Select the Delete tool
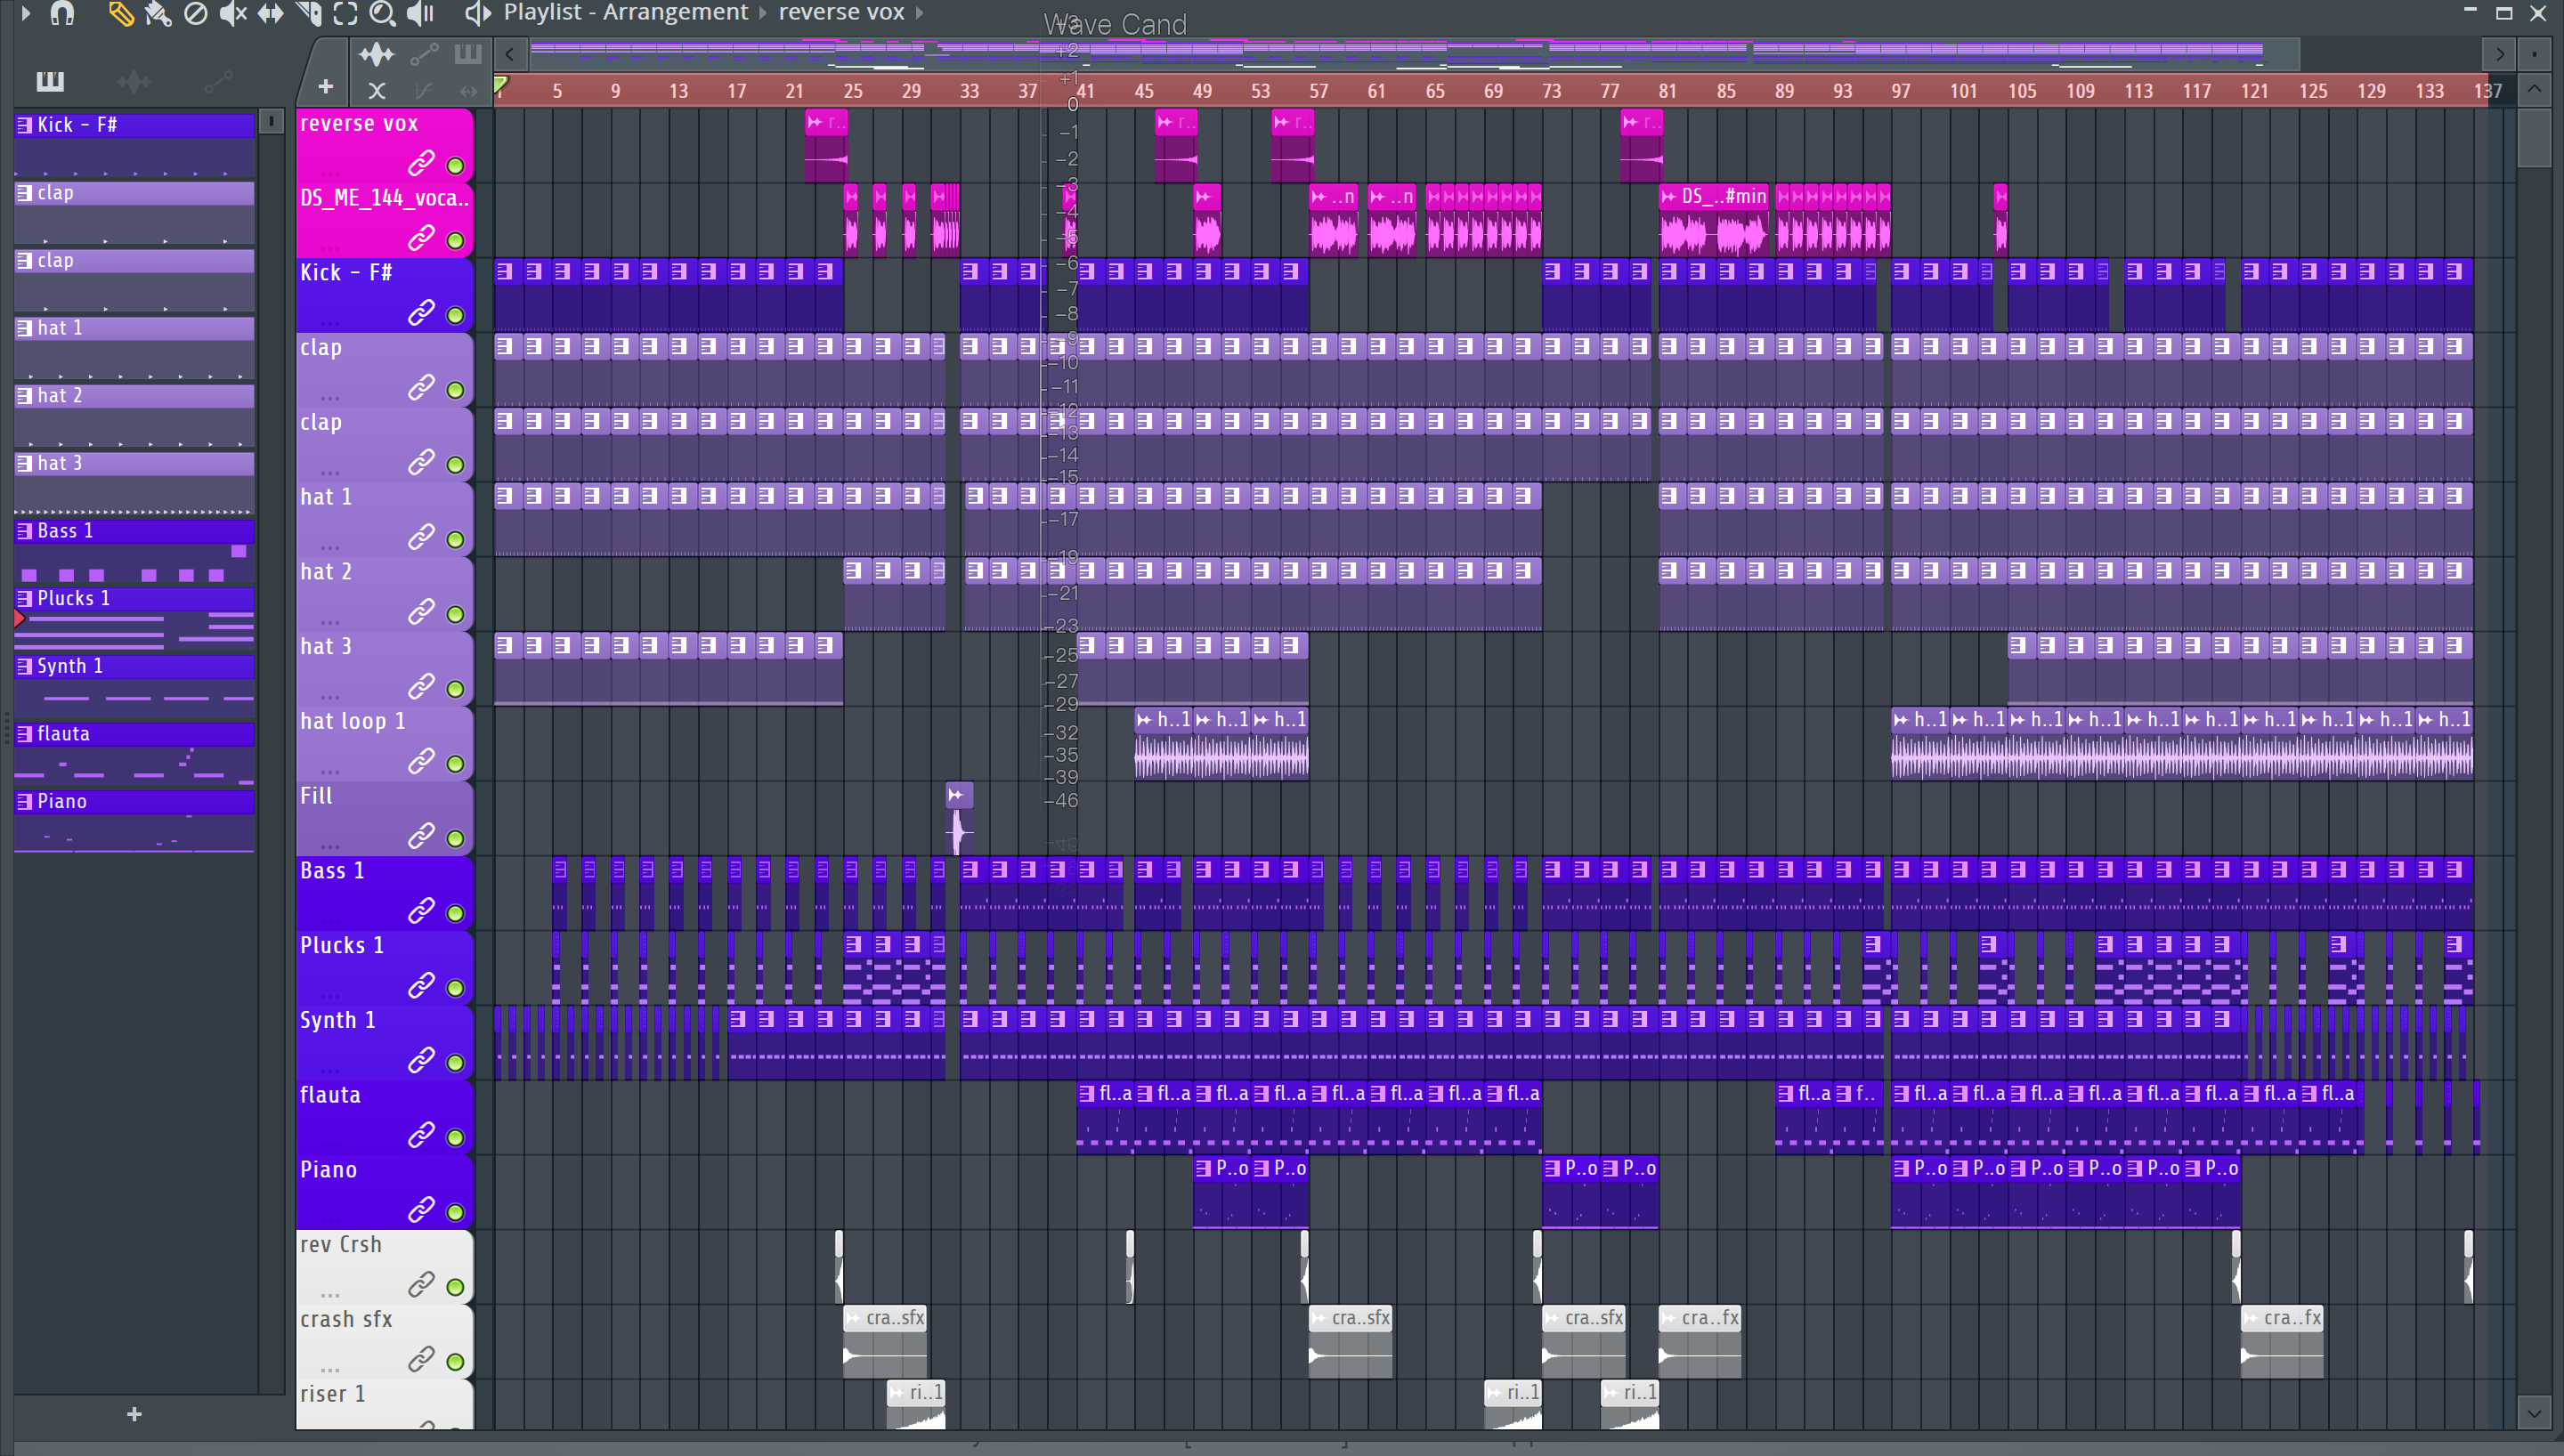 point(196,13)
